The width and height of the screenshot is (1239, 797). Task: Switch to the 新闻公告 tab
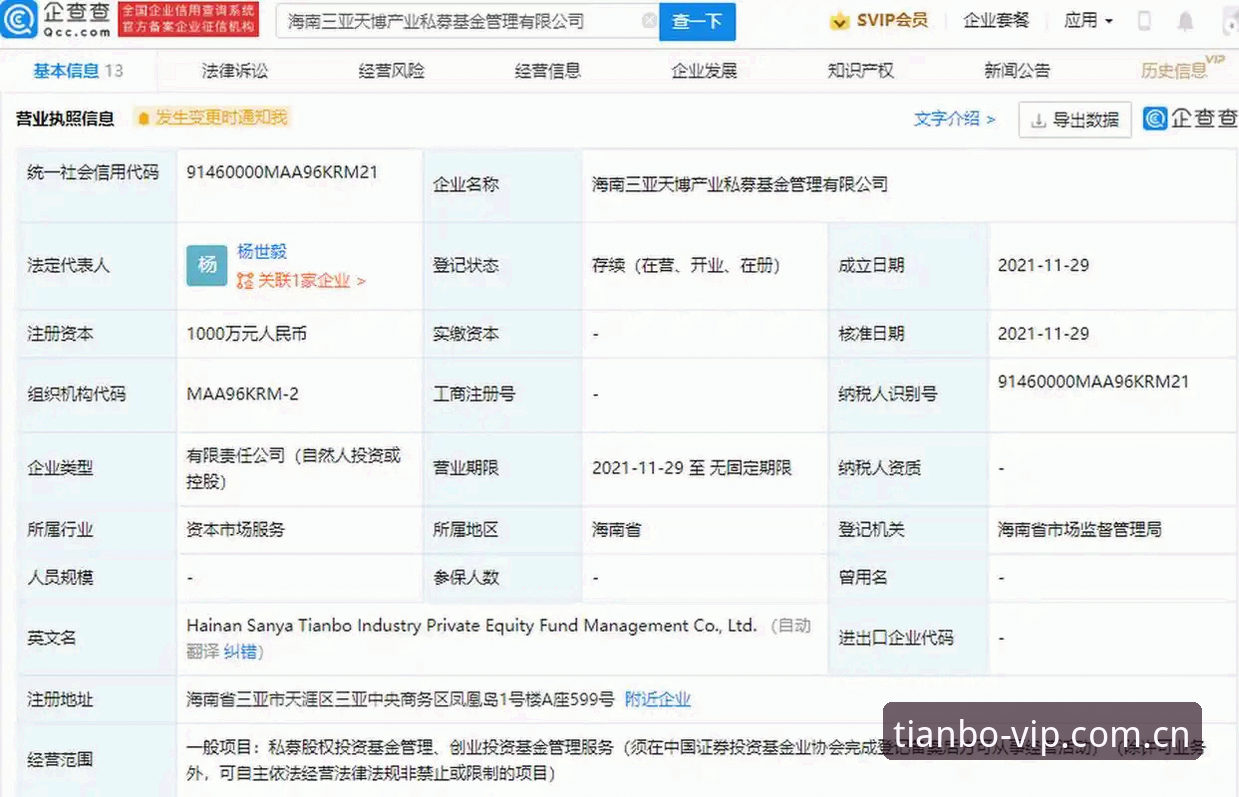(x=1017, y=70)
